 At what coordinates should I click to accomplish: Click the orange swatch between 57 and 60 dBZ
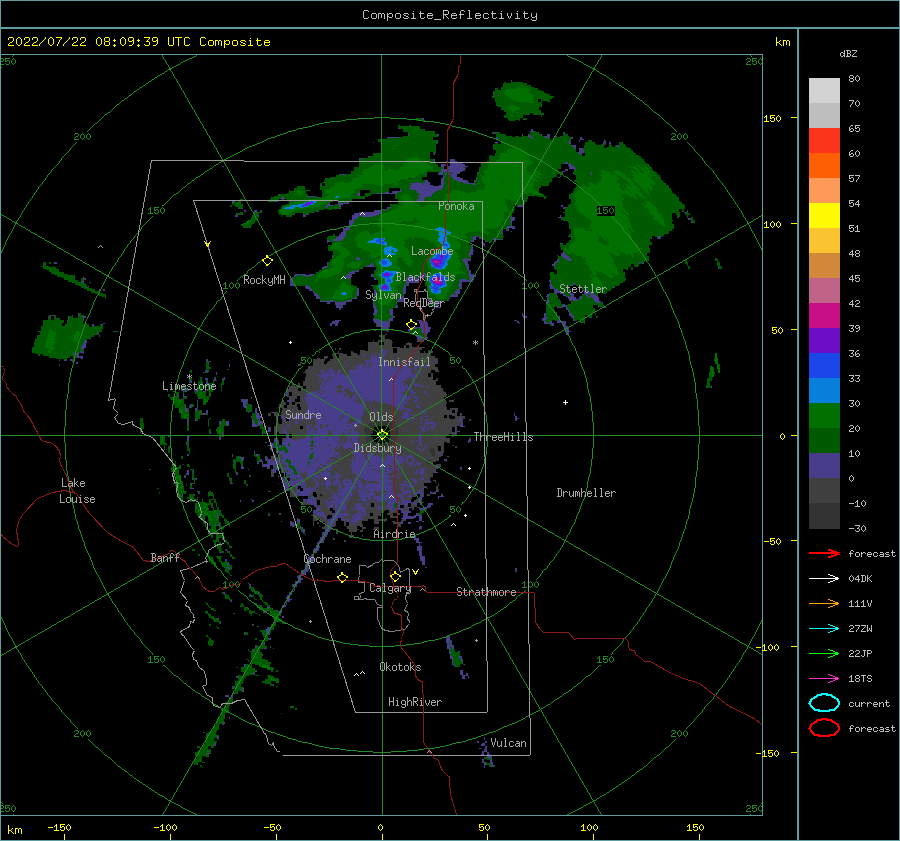pyautogui.click(x=824, y=165)
